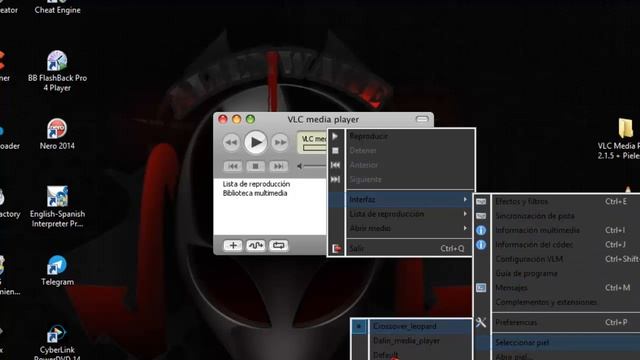Click Biblioteca multimedia in playlist pane
640x360 pixels.
click(255, 193)
